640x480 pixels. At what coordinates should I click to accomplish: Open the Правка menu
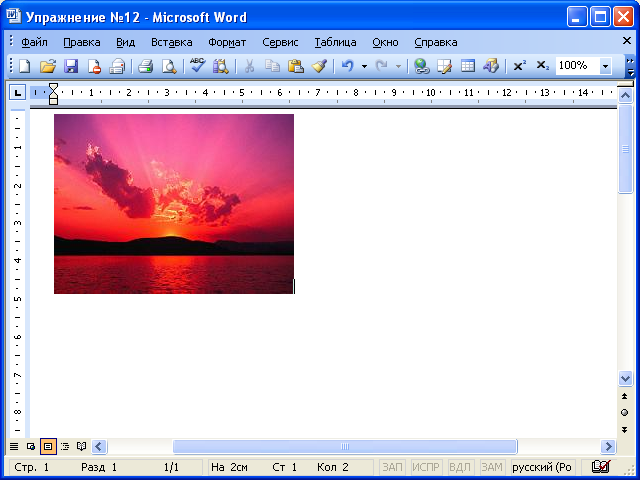(82, 42)
